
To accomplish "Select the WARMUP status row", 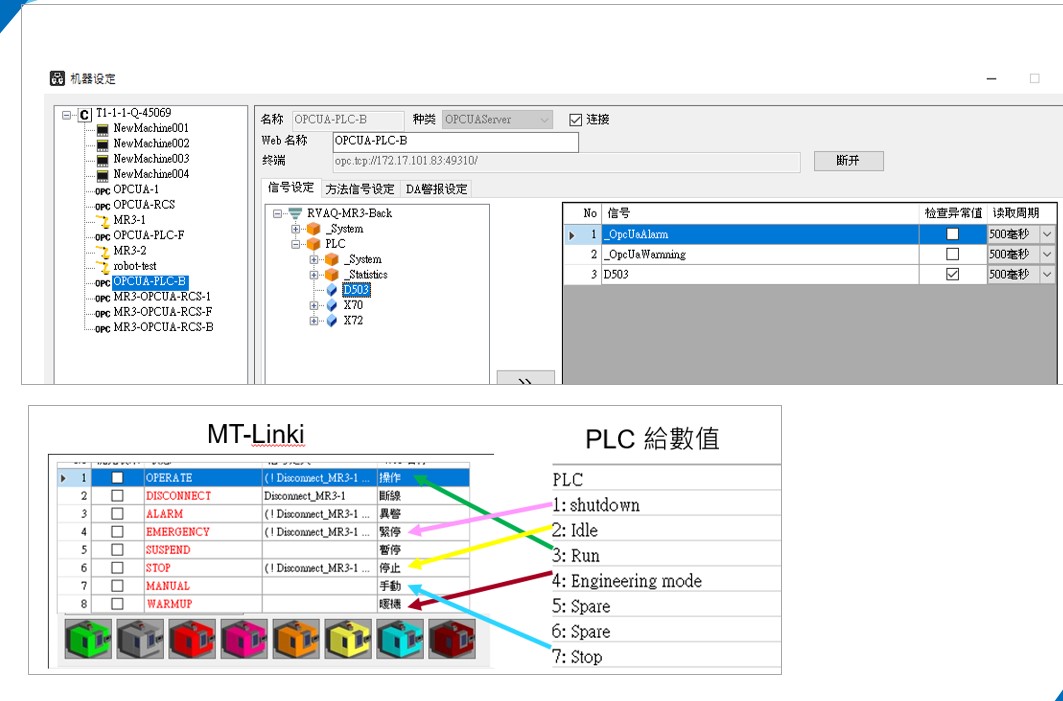I will [264, 603].
